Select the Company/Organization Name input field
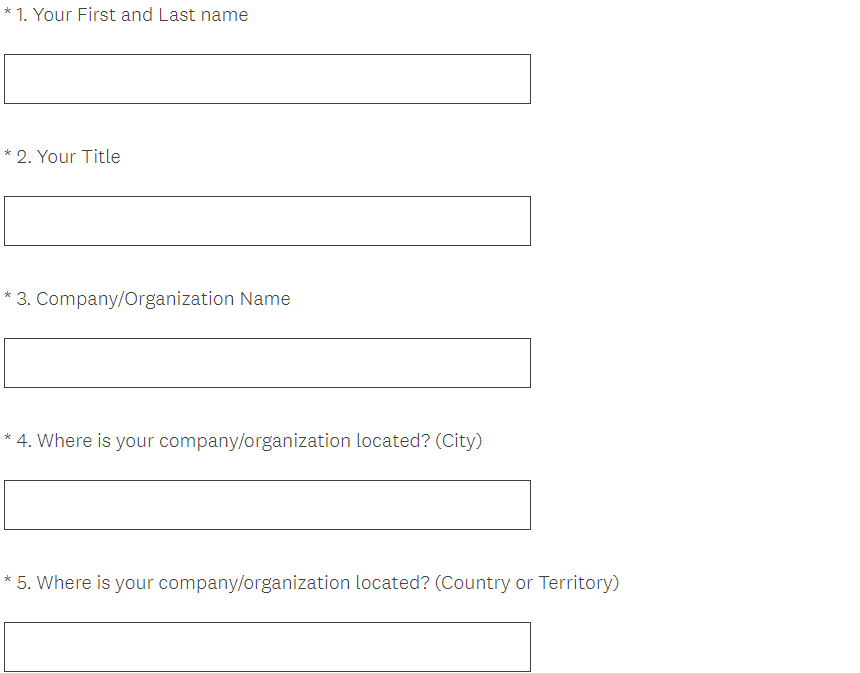Viewport: 860px width, 673px height. (267, 363)
